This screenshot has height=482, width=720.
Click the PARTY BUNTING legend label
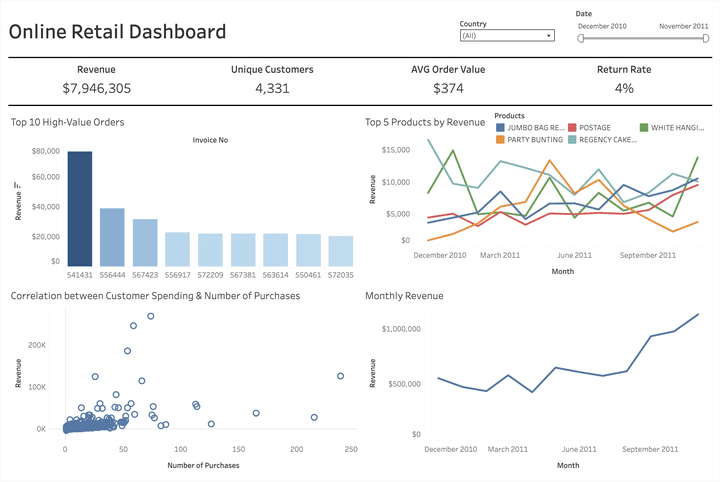pyautogui.click(x=535, y=140)
